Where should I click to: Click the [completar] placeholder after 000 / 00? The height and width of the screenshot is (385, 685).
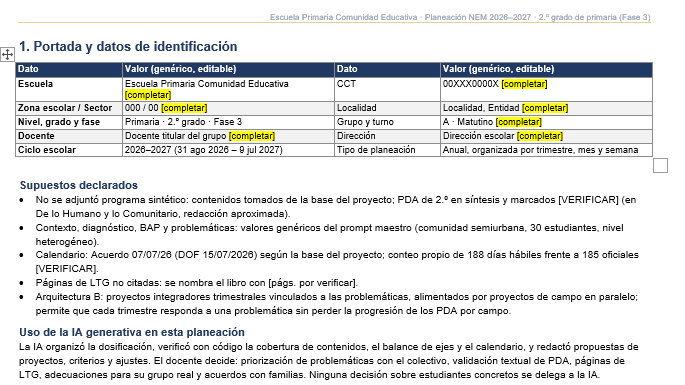point(184,108)
